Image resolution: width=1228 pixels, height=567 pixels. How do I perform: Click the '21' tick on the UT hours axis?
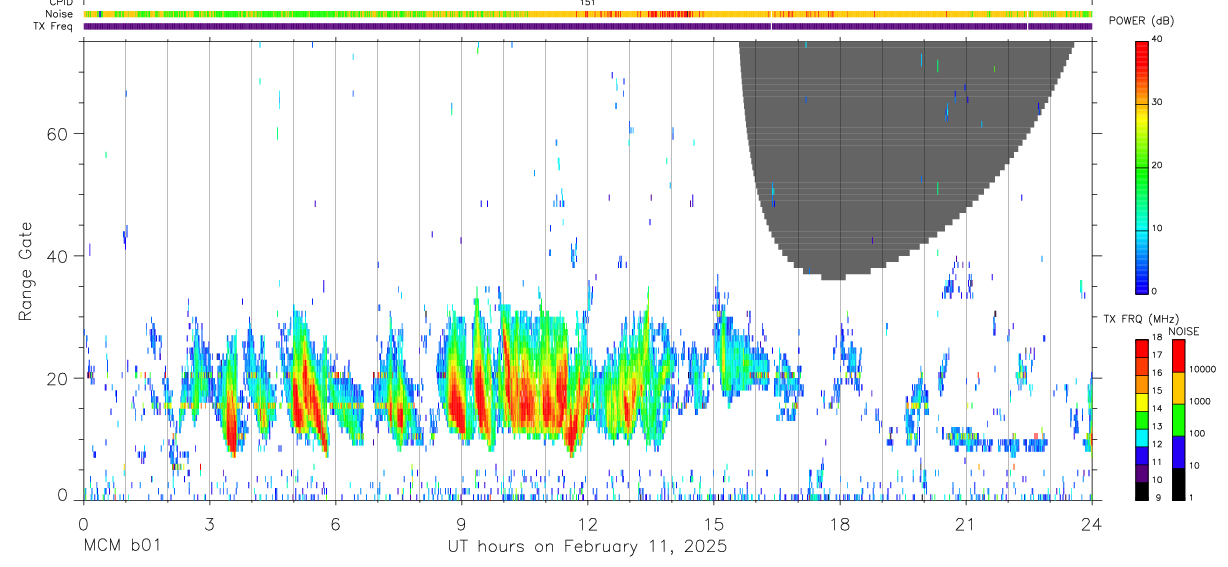(966, 524)
